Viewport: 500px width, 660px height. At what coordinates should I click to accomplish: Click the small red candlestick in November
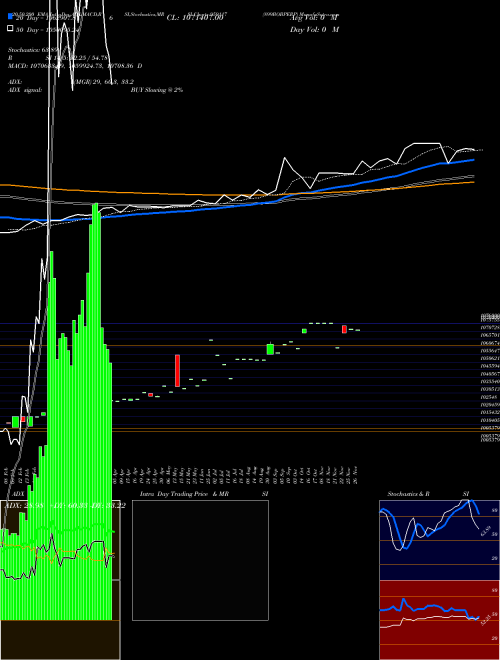(x=344, y=329)
